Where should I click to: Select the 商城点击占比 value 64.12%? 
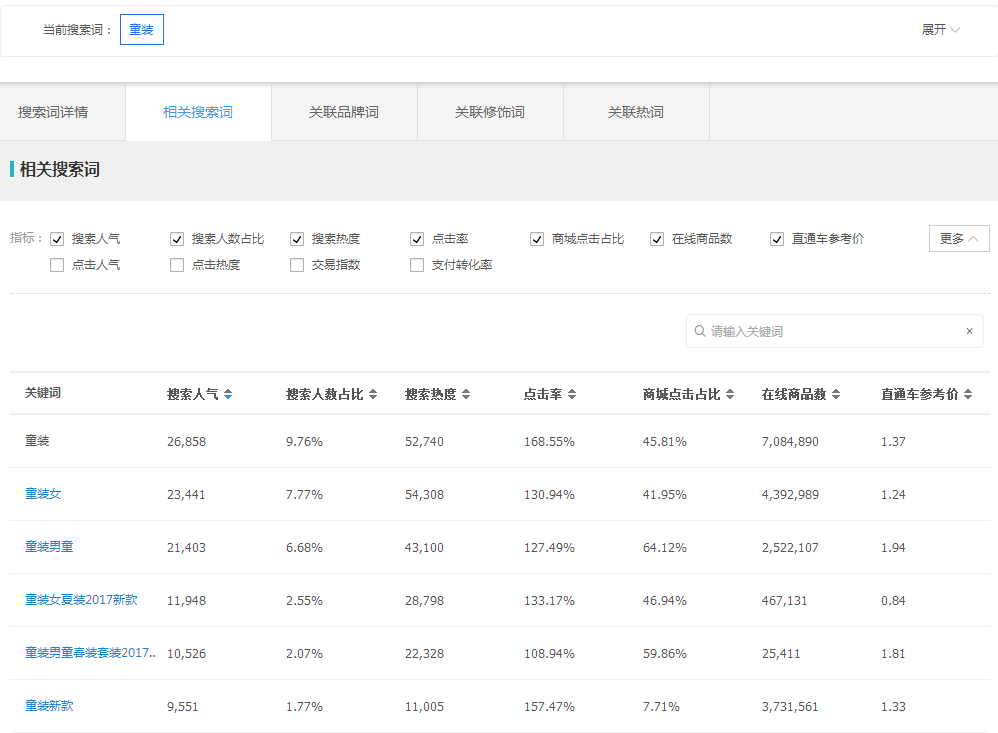(664, 548)
